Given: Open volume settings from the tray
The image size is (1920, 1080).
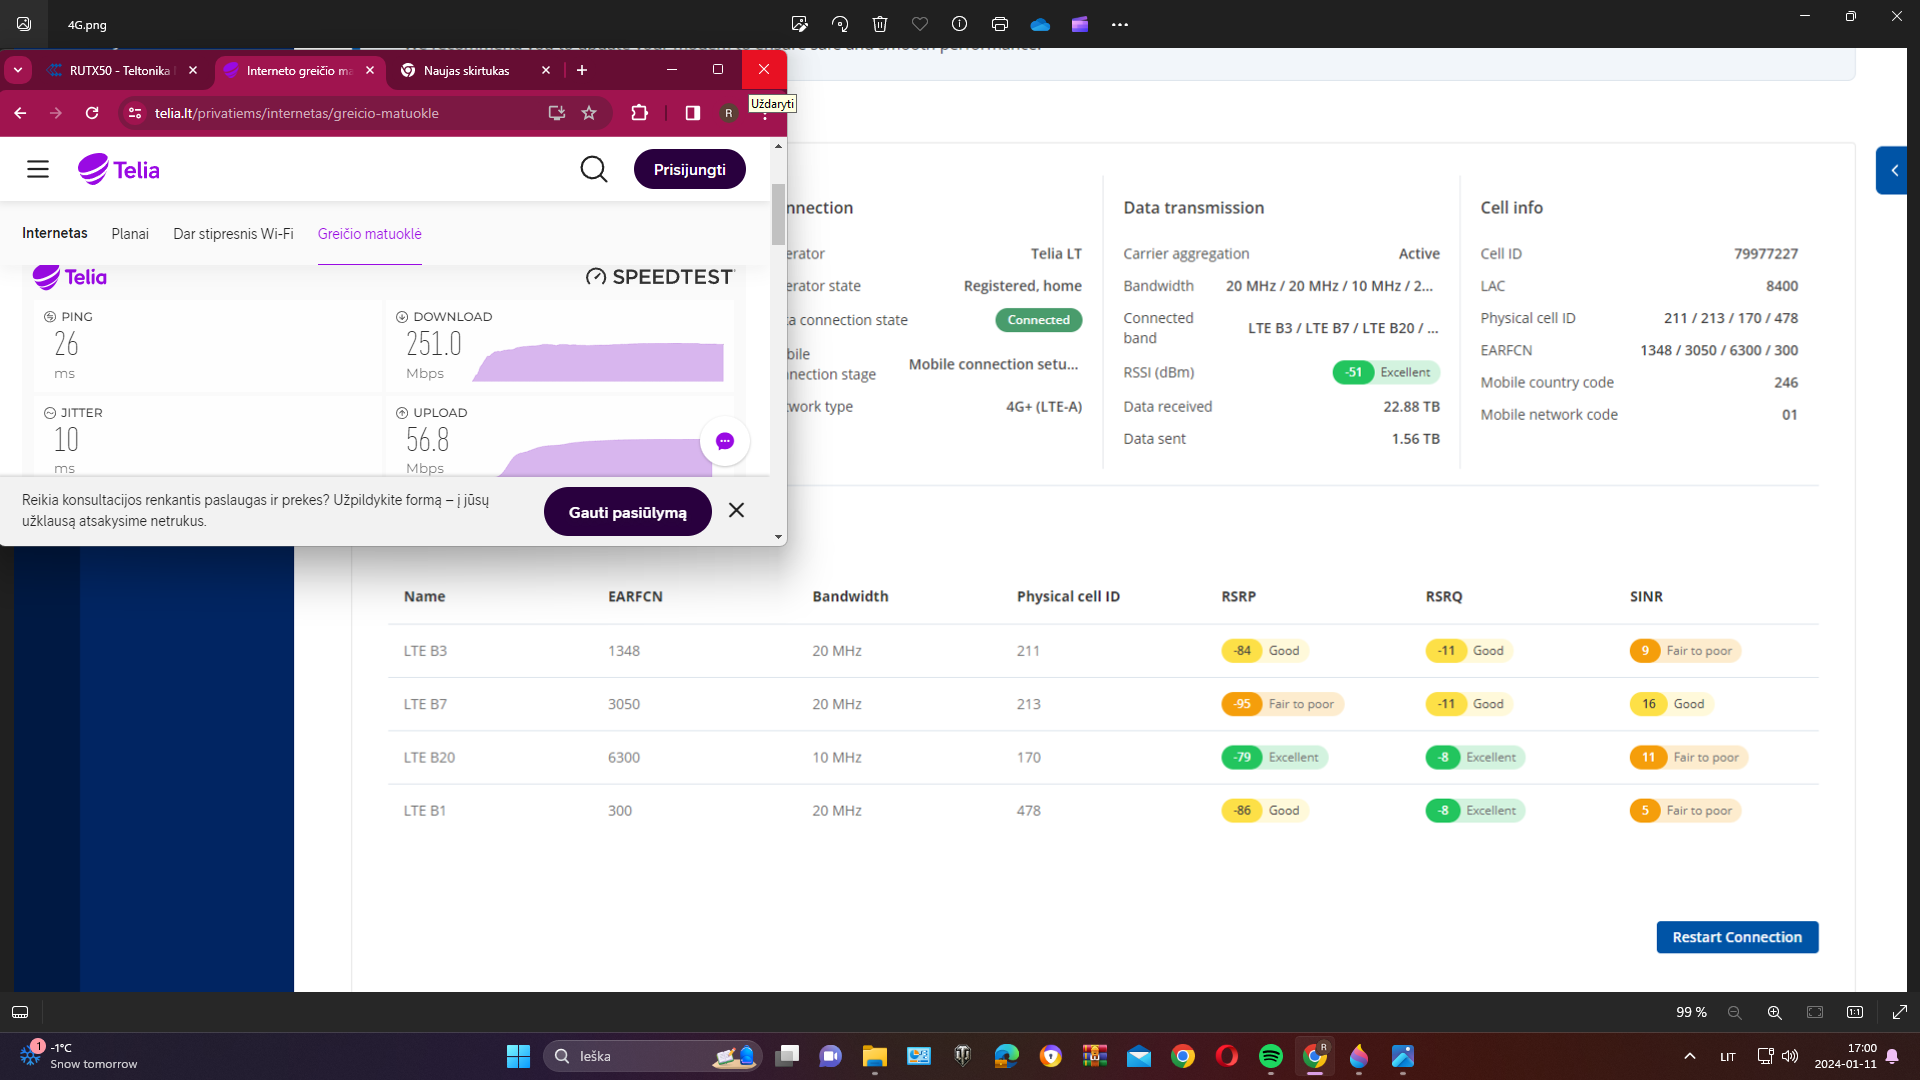Looking at the screenshot, I should coord(1790,1056).
